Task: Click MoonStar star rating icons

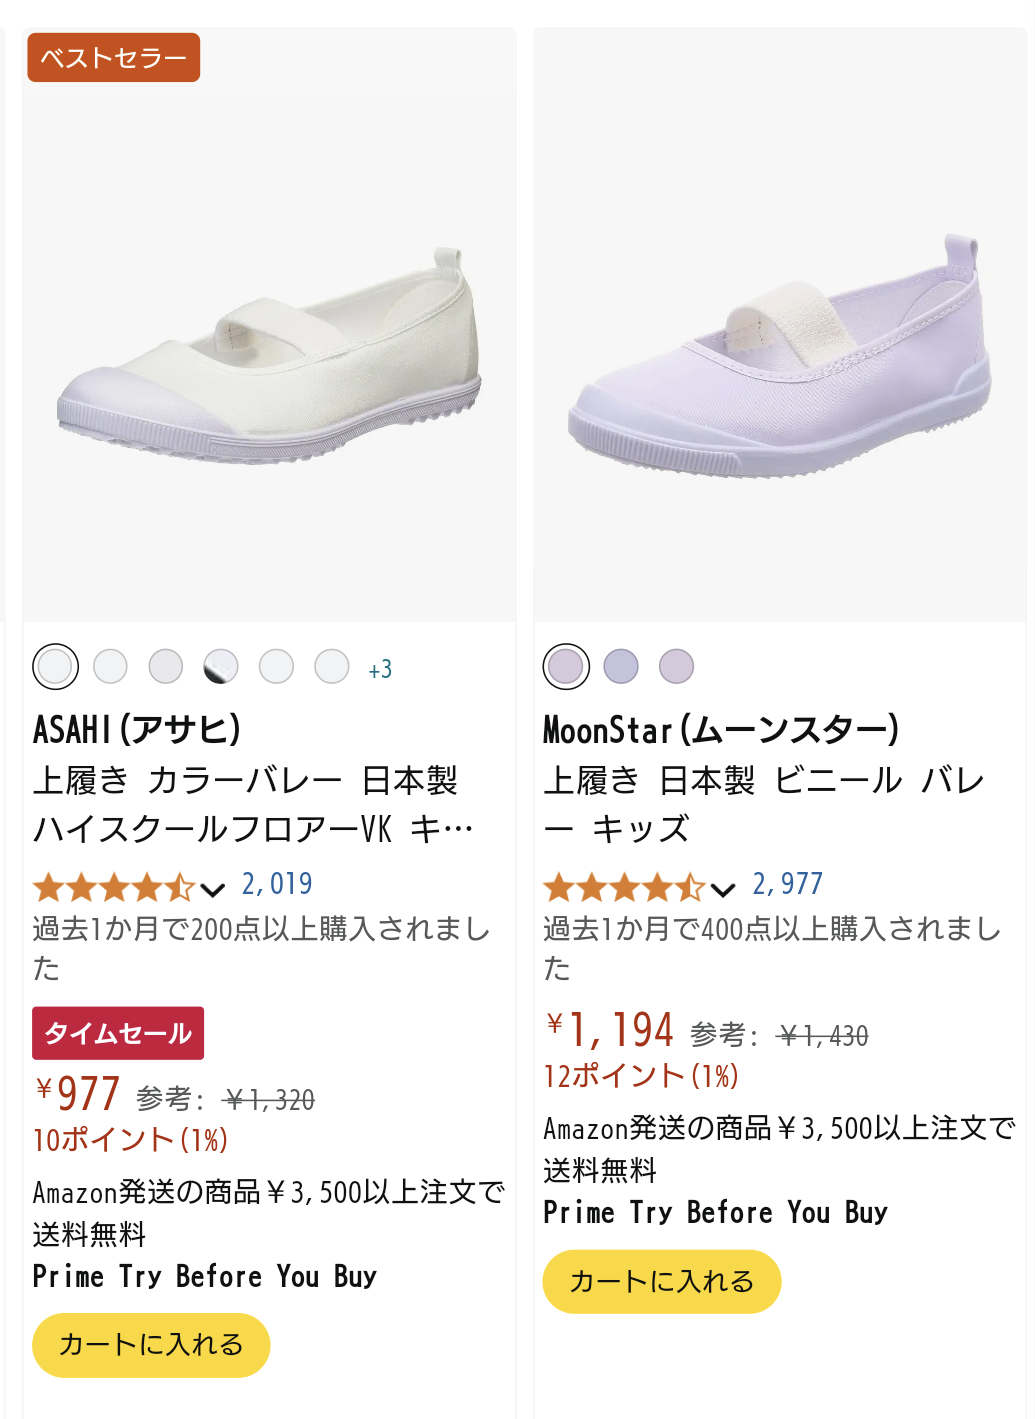Action: point(623,887)
